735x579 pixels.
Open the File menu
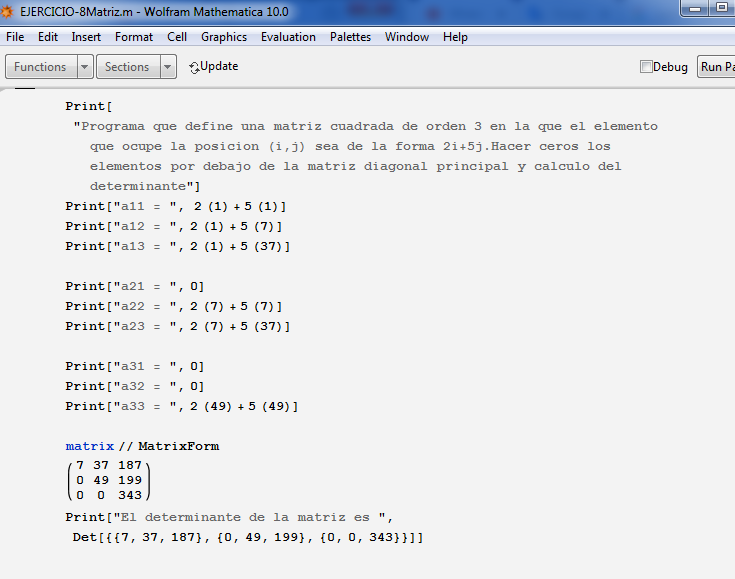15,37
